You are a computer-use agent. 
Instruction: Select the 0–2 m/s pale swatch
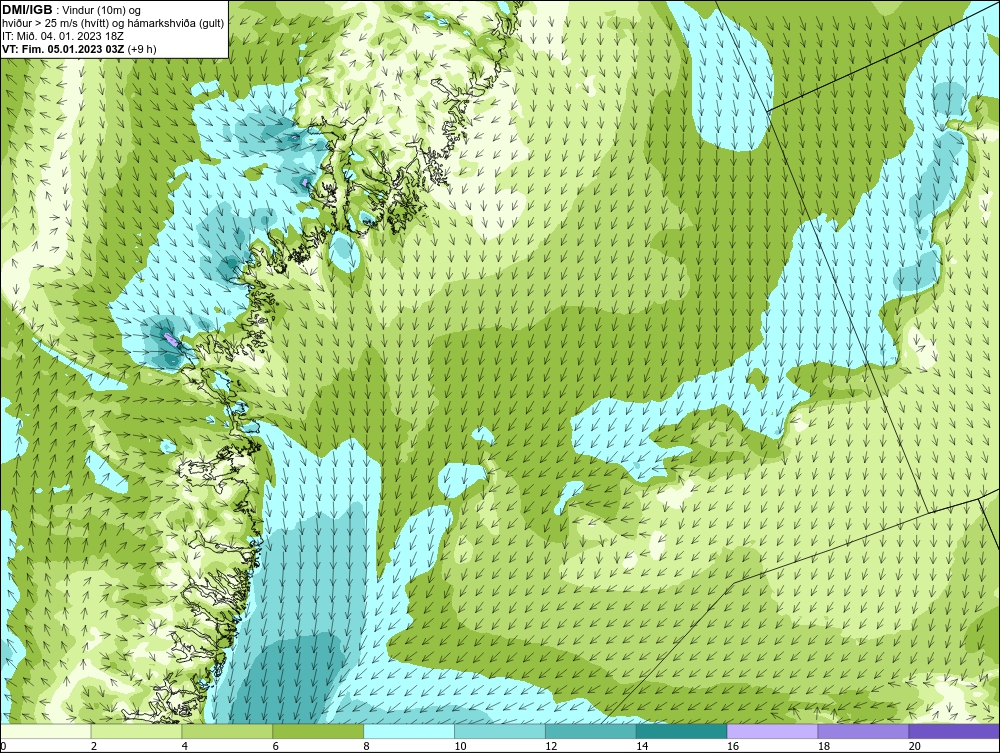(x=46, y=731)
